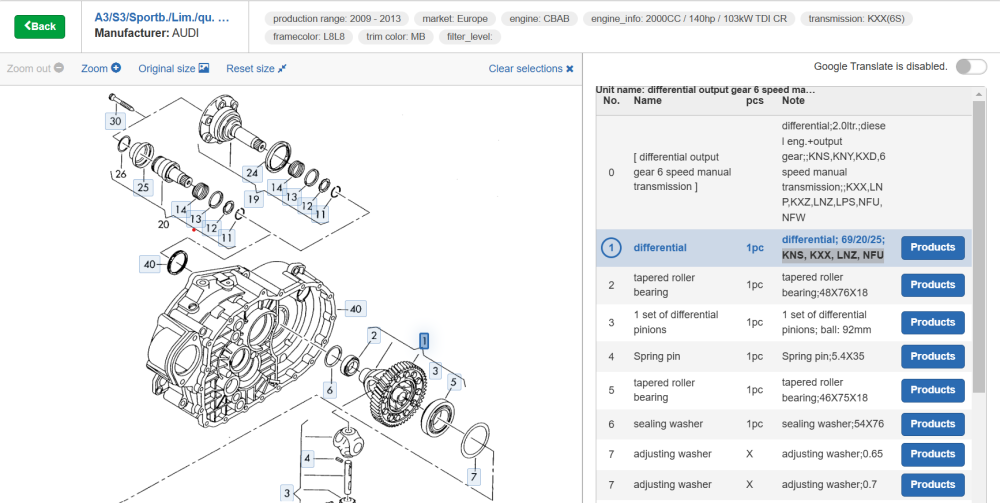Open Products for the sealing washer
Screen dimensions: 1000x503
click(932, 424)
